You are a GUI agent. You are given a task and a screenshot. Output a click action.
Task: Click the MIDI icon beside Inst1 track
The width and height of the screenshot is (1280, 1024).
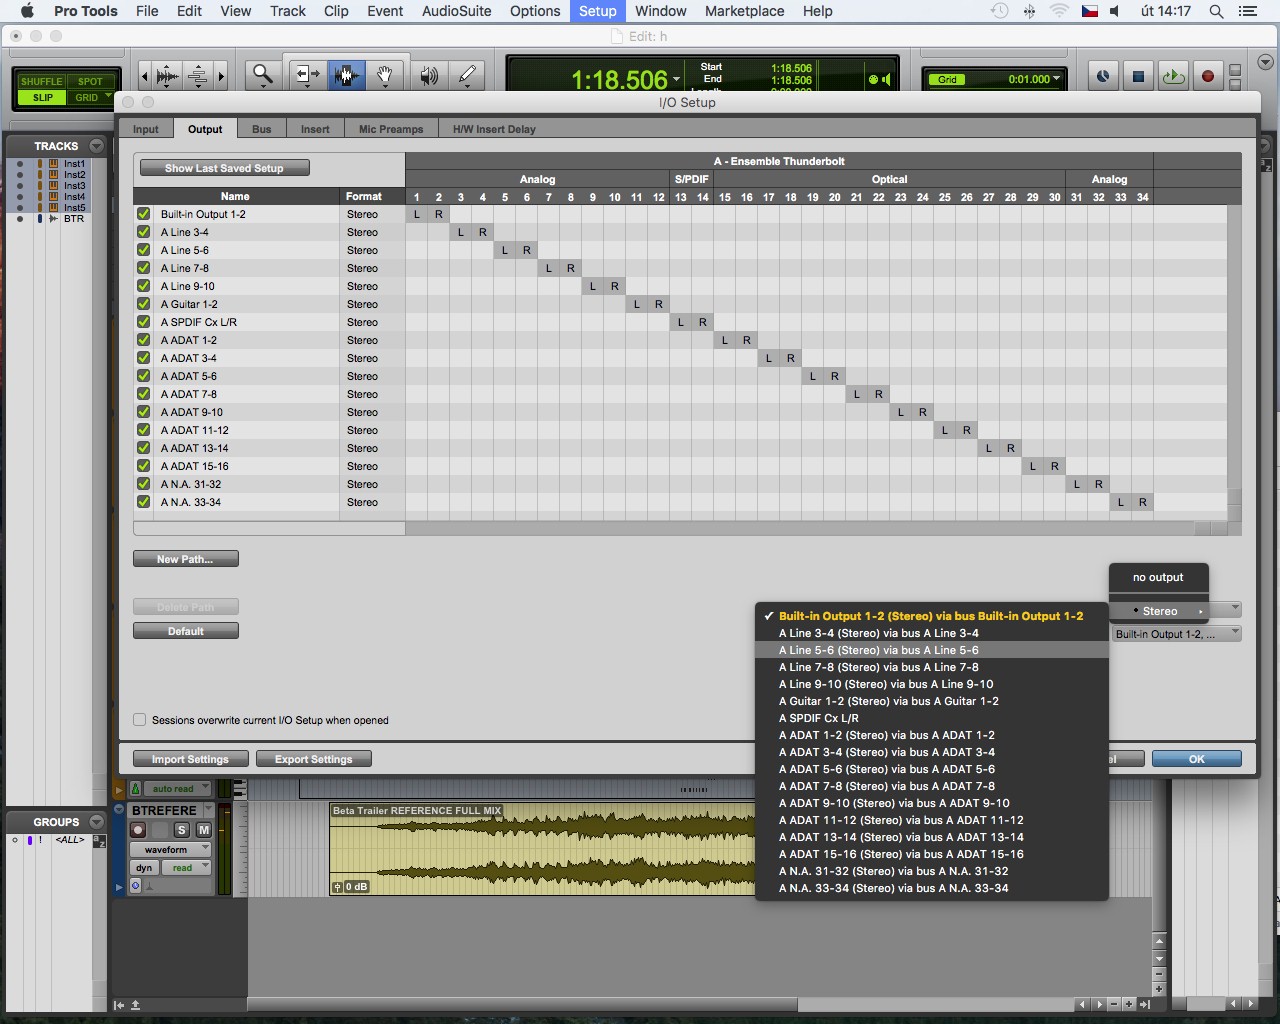[x=53, y=163]
